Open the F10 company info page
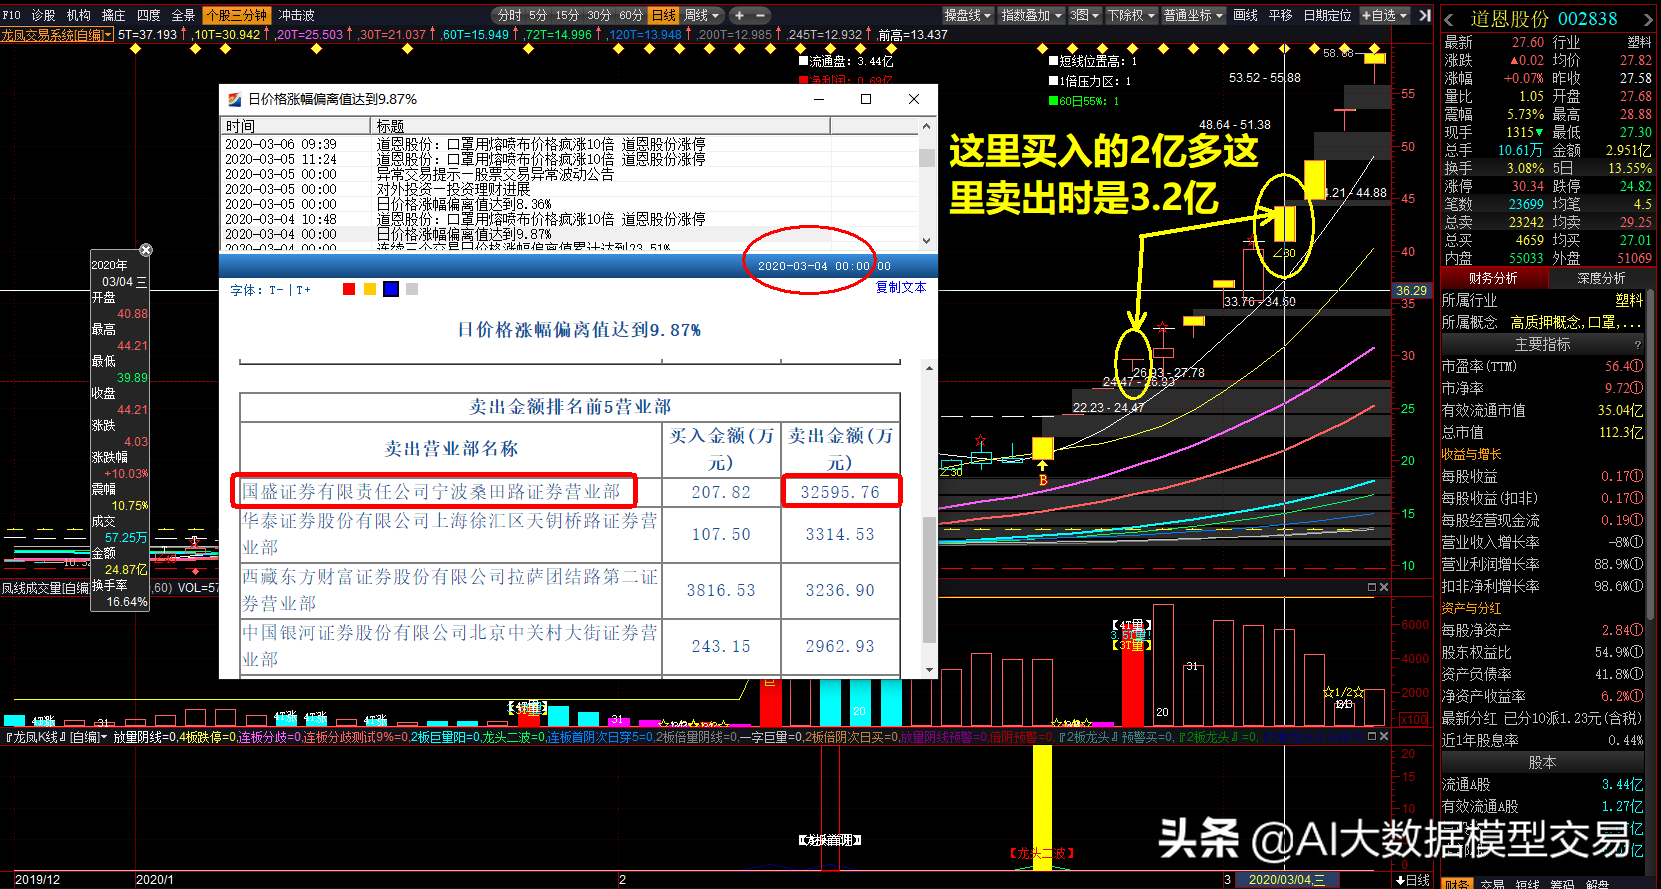 12,15
